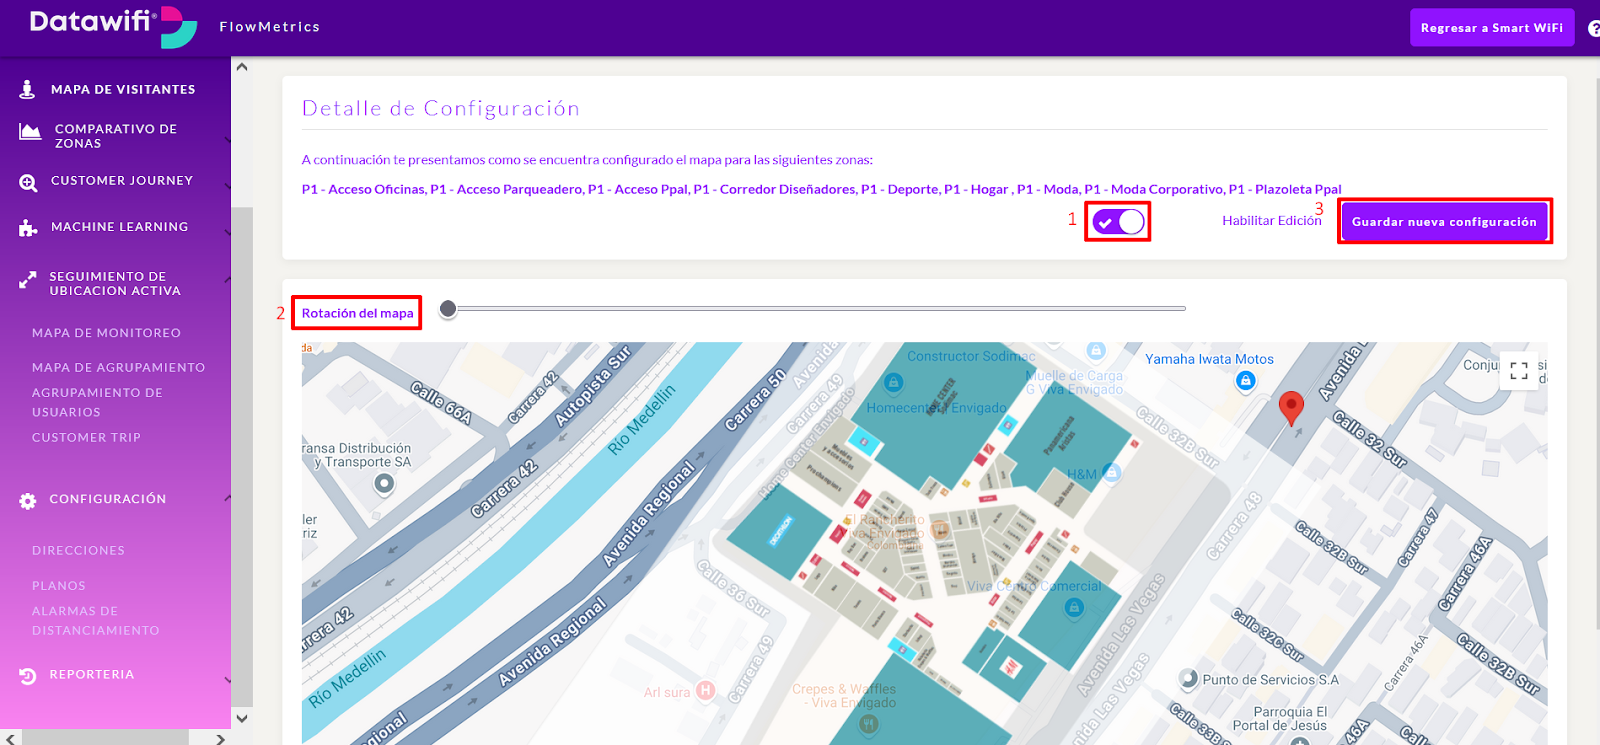Image resolution: width=1600 pixels, height=745 pixels.
Task: Click the Punto de Servicios S.A marker
Action: (x=1188, y=679)
